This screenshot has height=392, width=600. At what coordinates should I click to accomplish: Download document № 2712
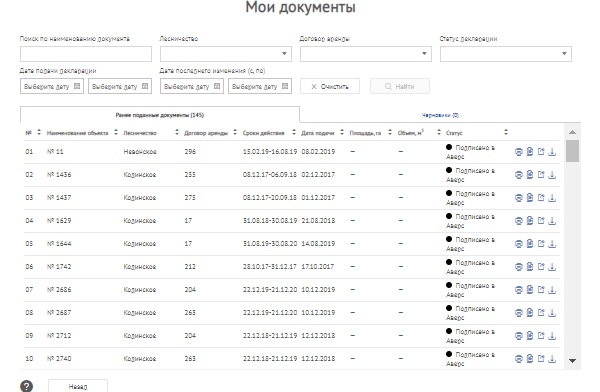click(552, 336)
